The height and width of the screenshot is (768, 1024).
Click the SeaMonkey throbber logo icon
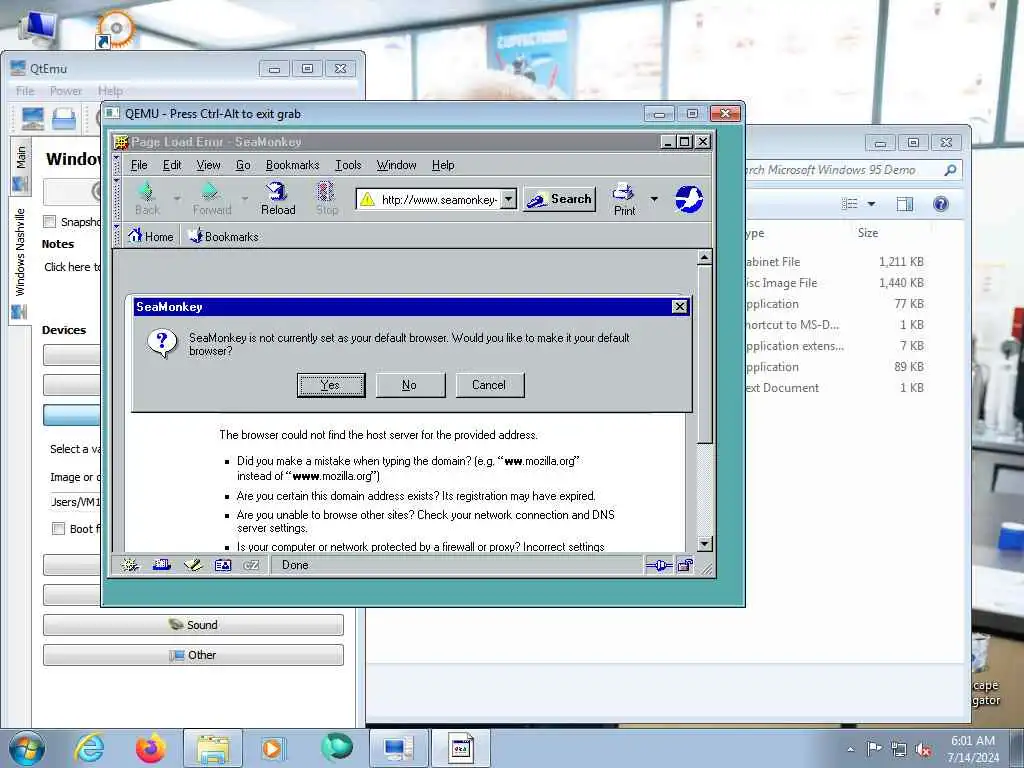[688, 199]
